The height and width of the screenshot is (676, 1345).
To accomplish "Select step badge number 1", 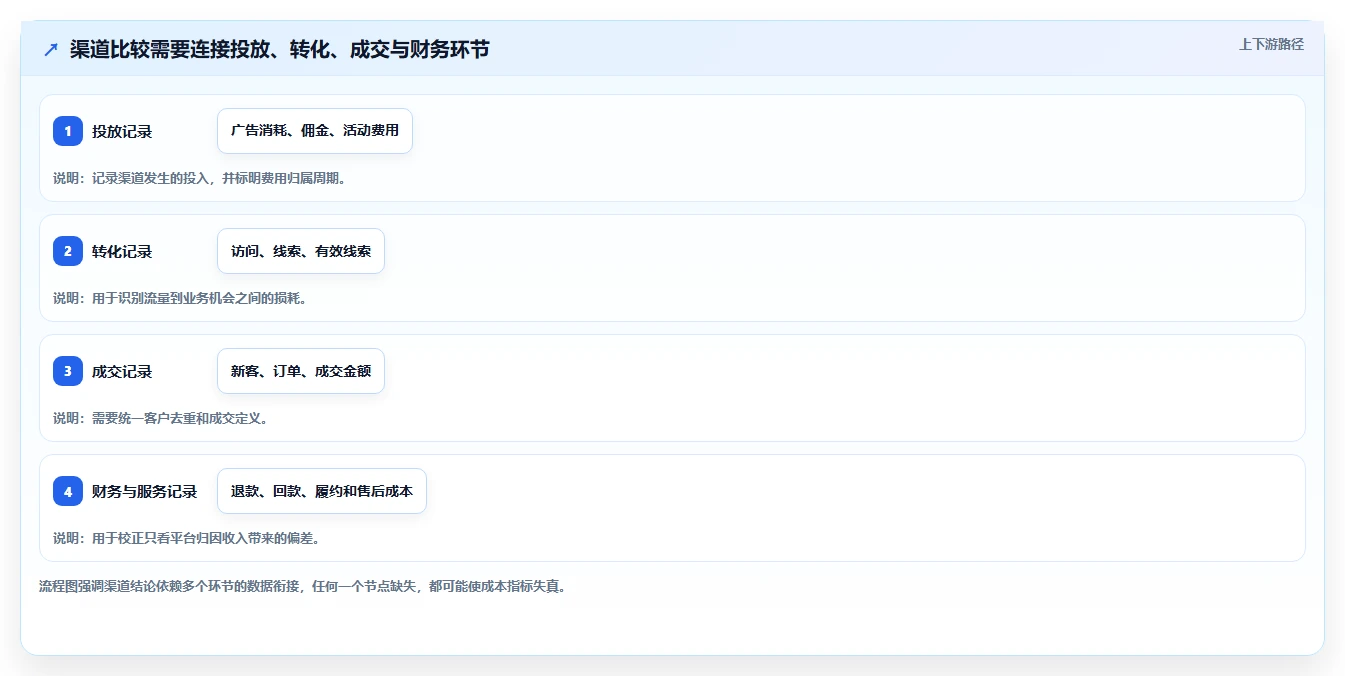I will (x=68, y=131).
